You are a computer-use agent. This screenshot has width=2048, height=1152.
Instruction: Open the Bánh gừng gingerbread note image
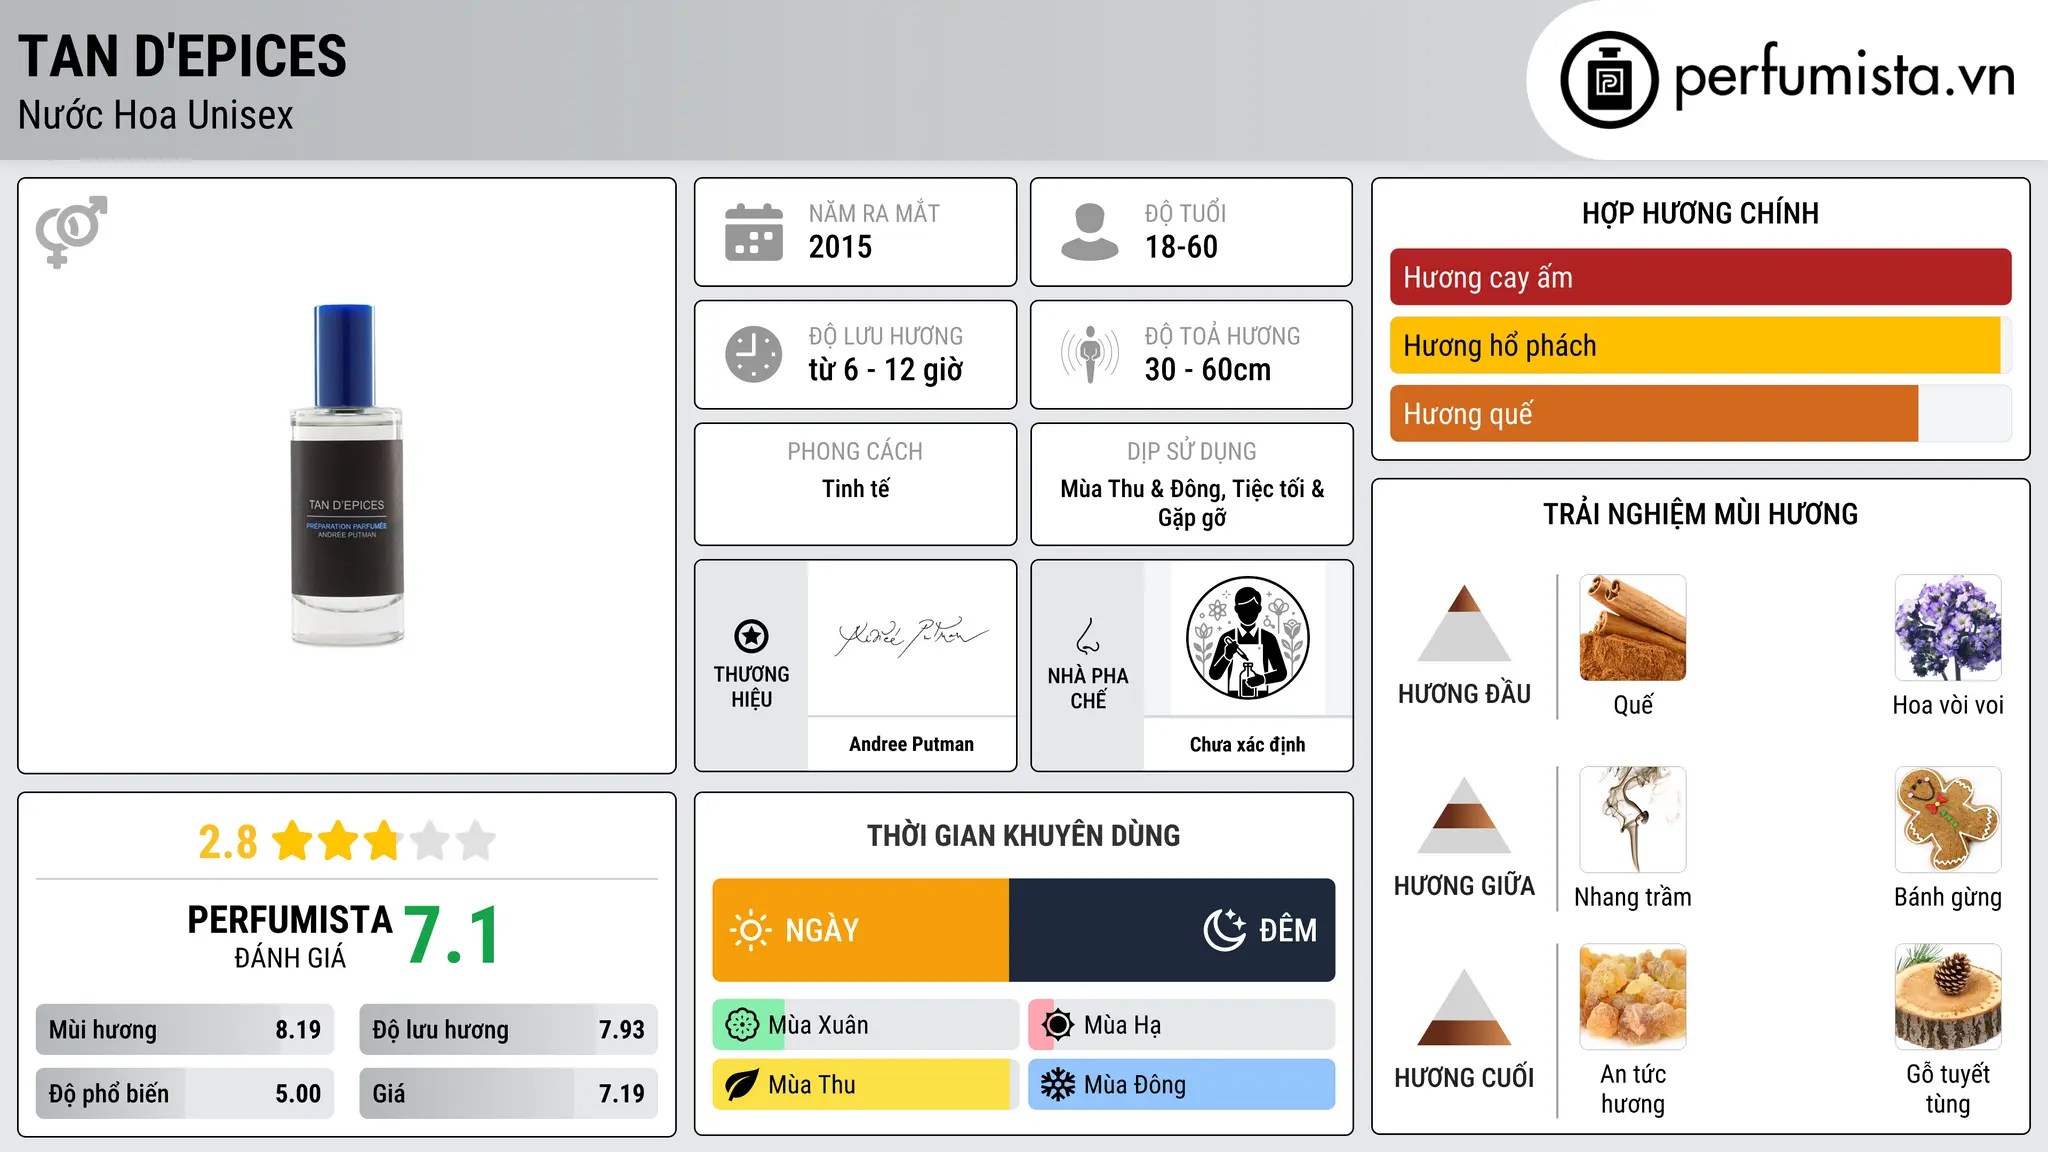[1948, 820]
